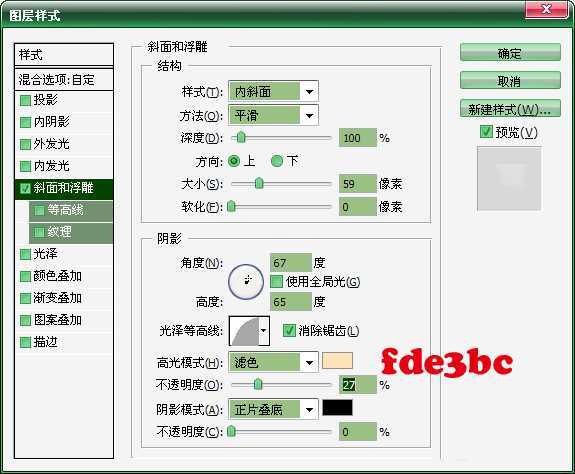Open the 方法 dropdown showing 平滑
This screenshot has width=575, height=474.
pyautogui.click(x=273, y=115)
